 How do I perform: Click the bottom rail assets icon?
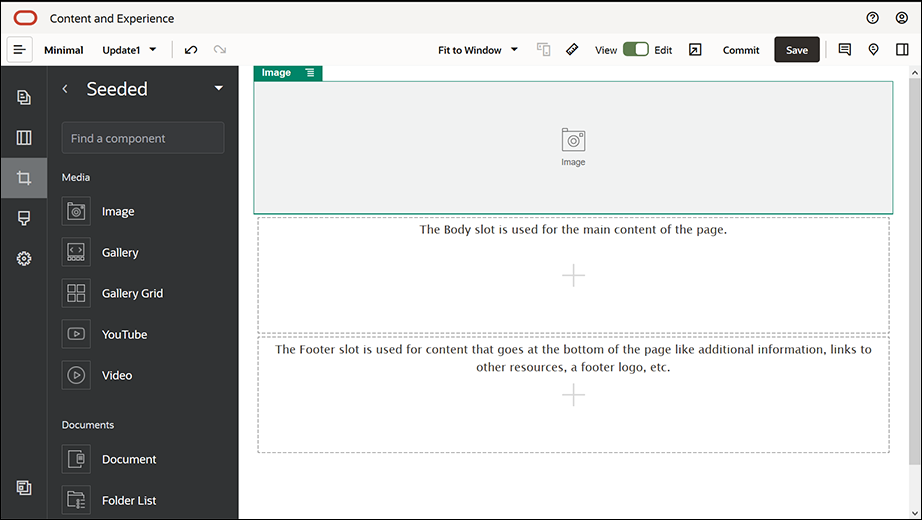24,487
